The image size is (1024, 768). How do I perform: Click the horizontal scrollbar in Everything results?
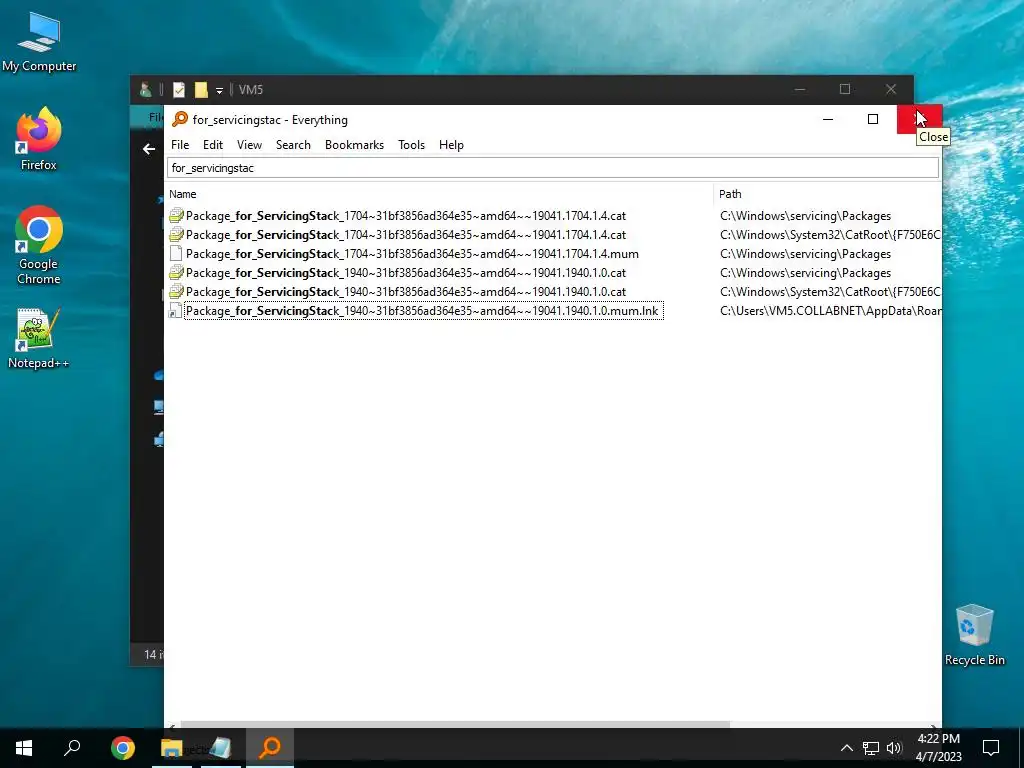pyautogui.click(x=455, y=724)
